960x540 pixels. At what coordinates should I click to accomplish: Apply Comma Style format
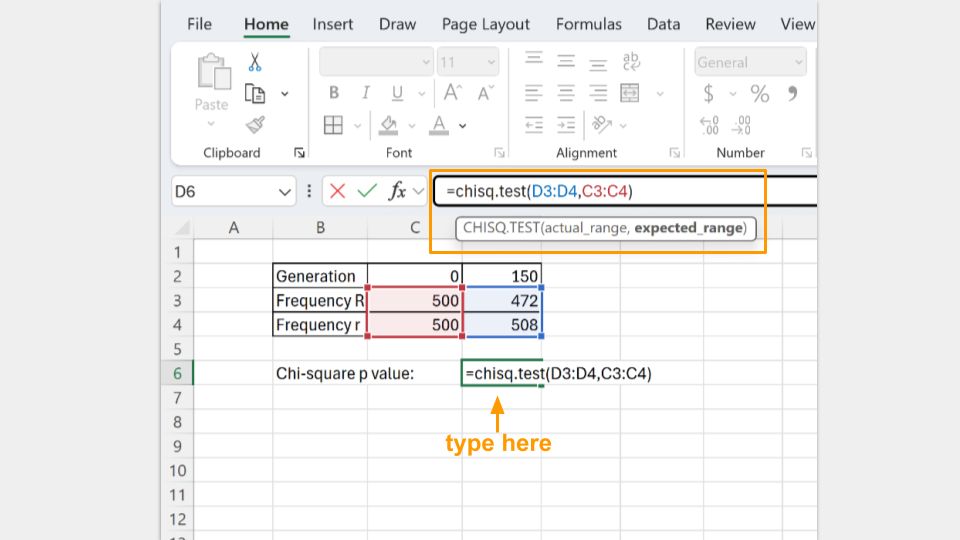(x=793, y=93)
